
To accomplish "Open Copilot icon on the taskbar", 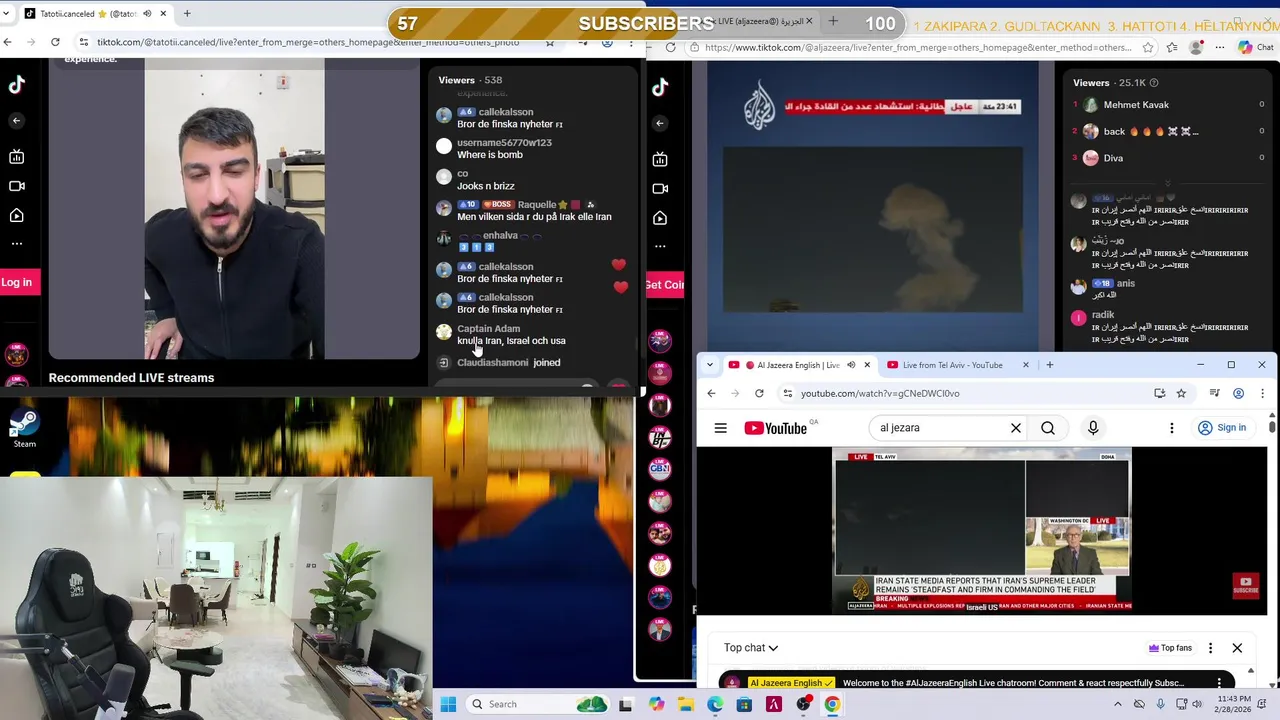I will click(x=656, y=704).
